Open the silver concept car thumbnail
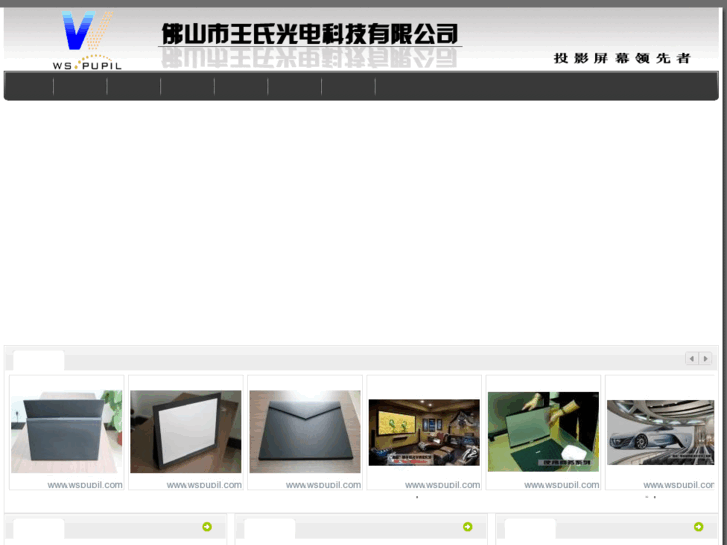Image resolution: width=727 pixels, height=545 pixels. click(661, 432)
